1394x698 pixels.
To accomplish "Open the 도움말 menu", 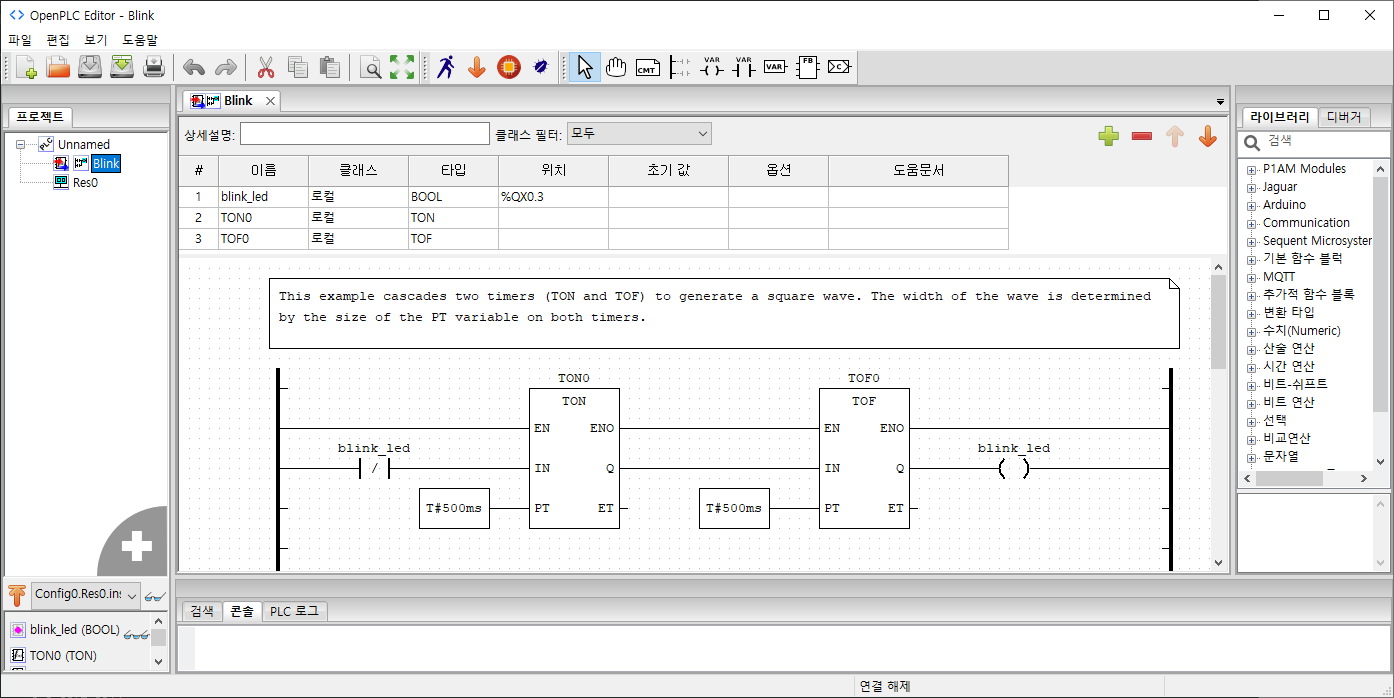I will click(x=140, y=40).
